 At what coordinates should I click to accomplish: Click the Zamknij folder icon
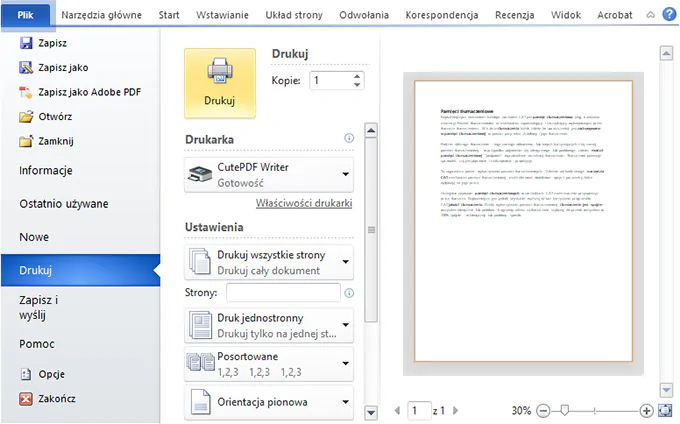[x=26, y=141]
